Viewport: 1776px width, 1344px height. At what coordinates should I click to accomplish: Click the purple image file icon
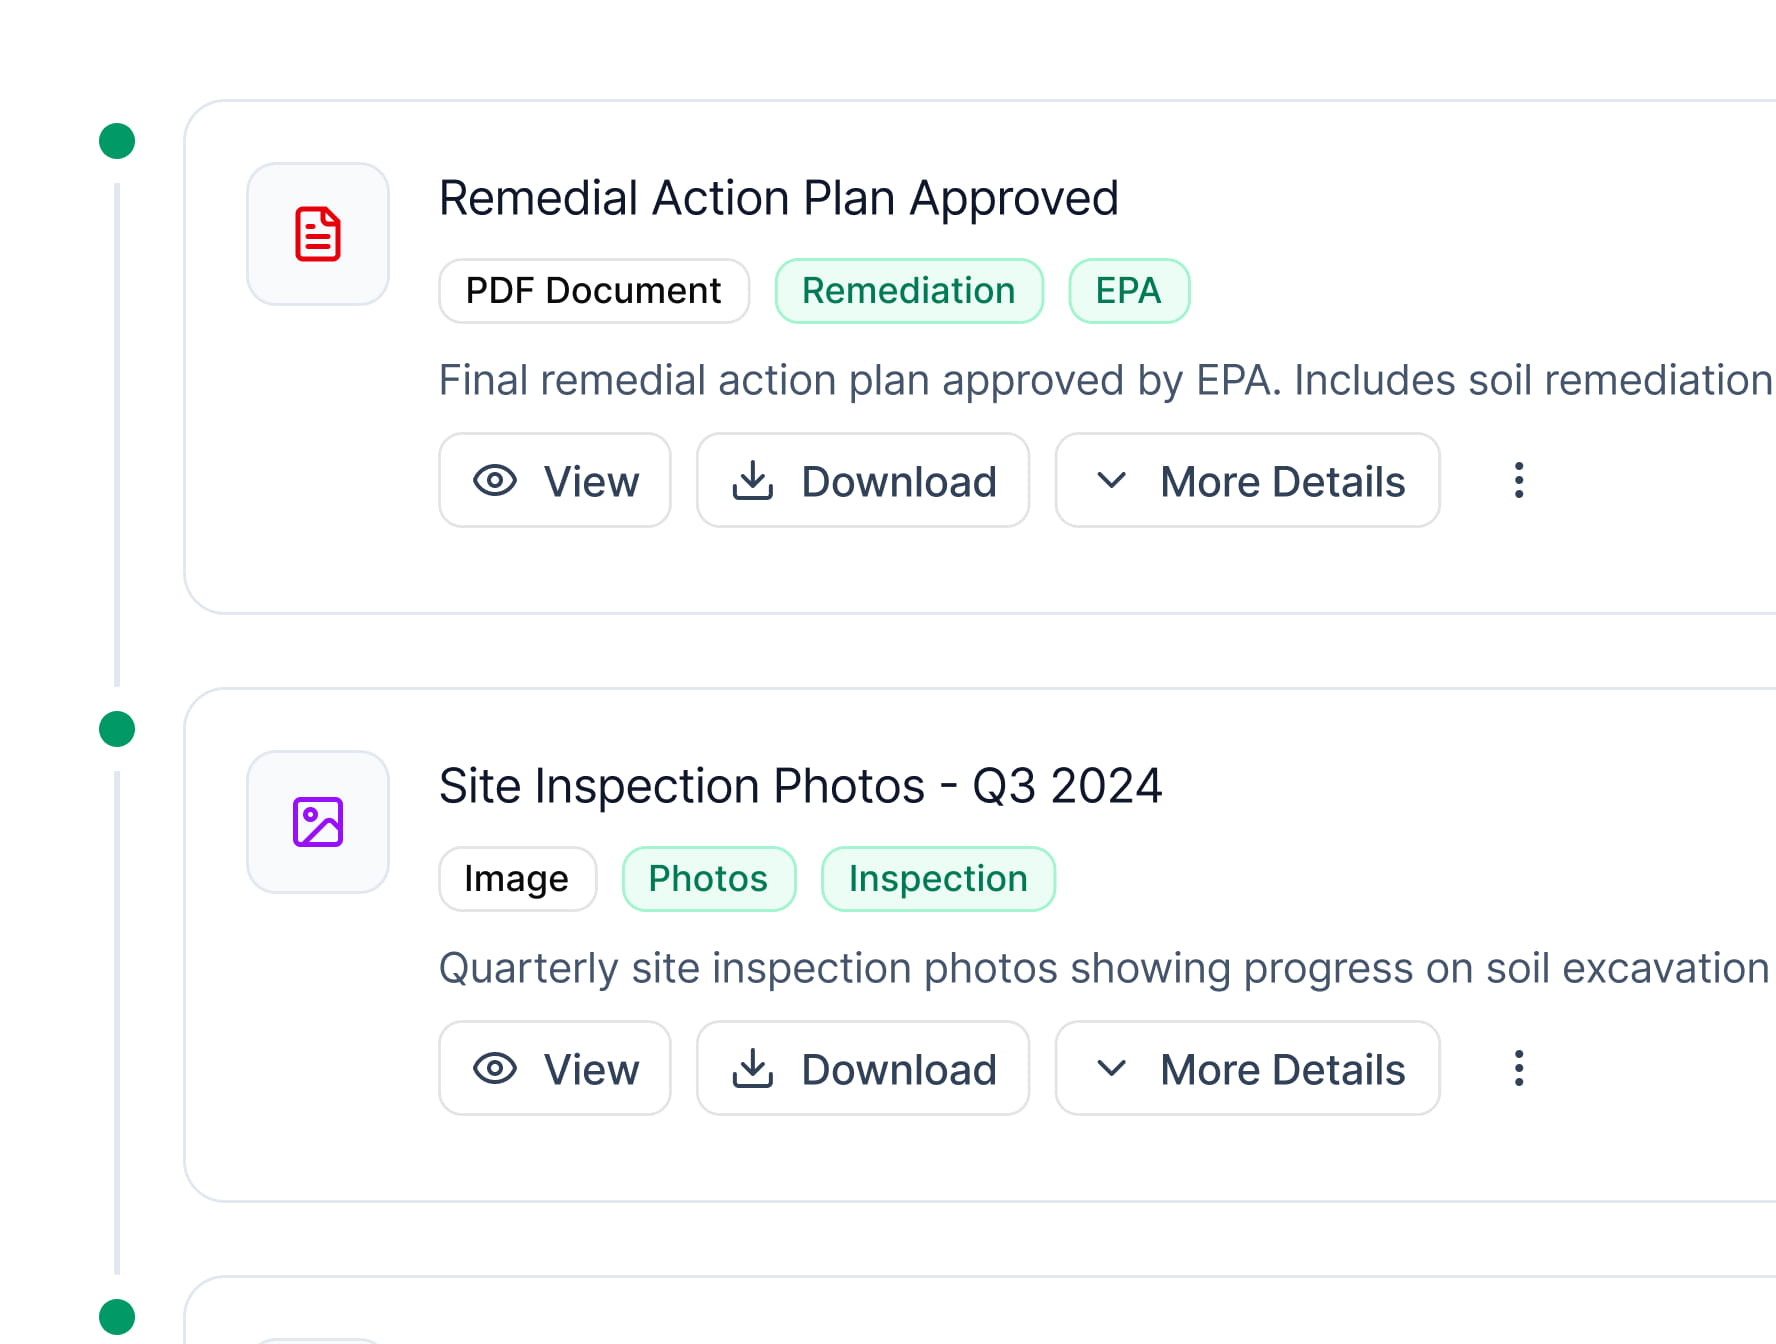point(318,822)
